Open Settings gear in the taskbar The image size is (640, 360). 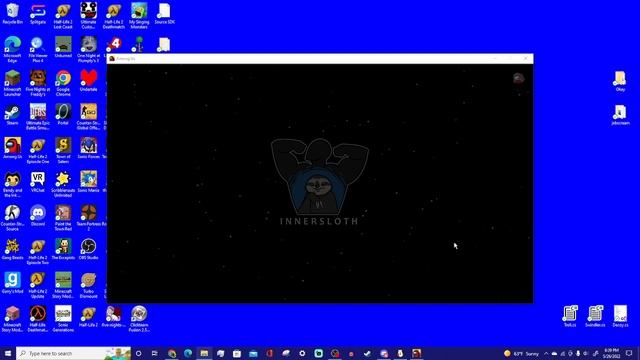[x=302, y=353]
